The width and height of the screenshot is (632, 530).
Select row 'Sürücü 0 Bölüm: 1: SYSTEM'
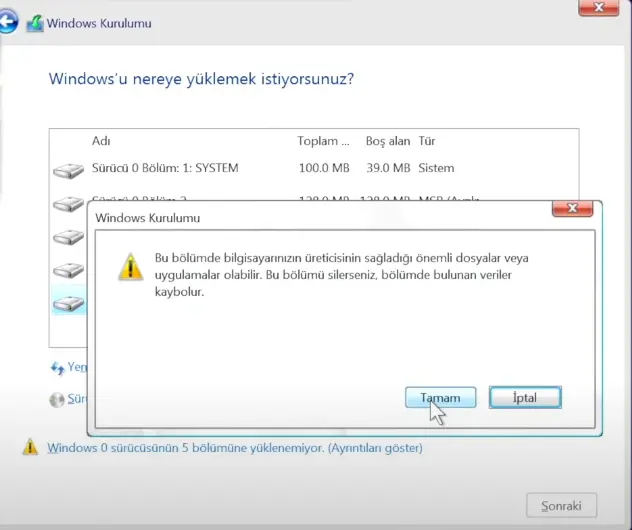tap(314, 168)
